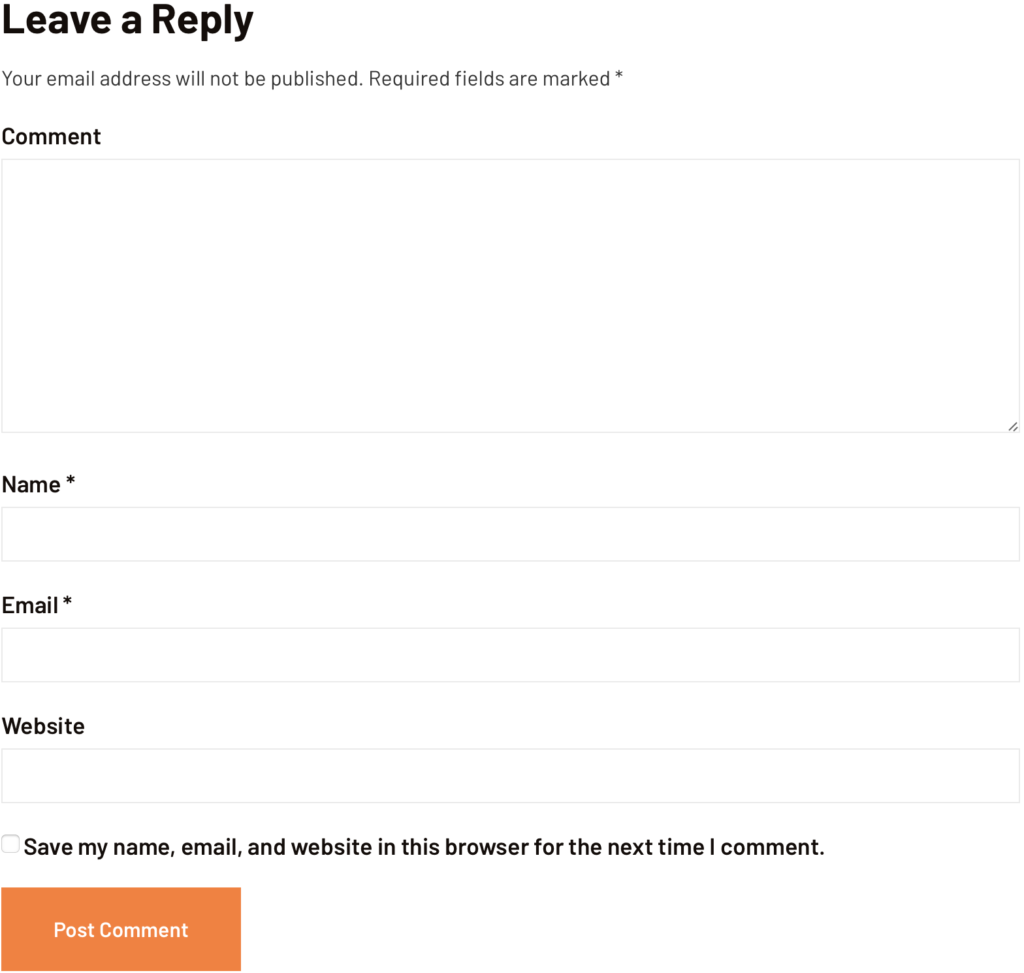Click the Comment field label

point(51,137)
